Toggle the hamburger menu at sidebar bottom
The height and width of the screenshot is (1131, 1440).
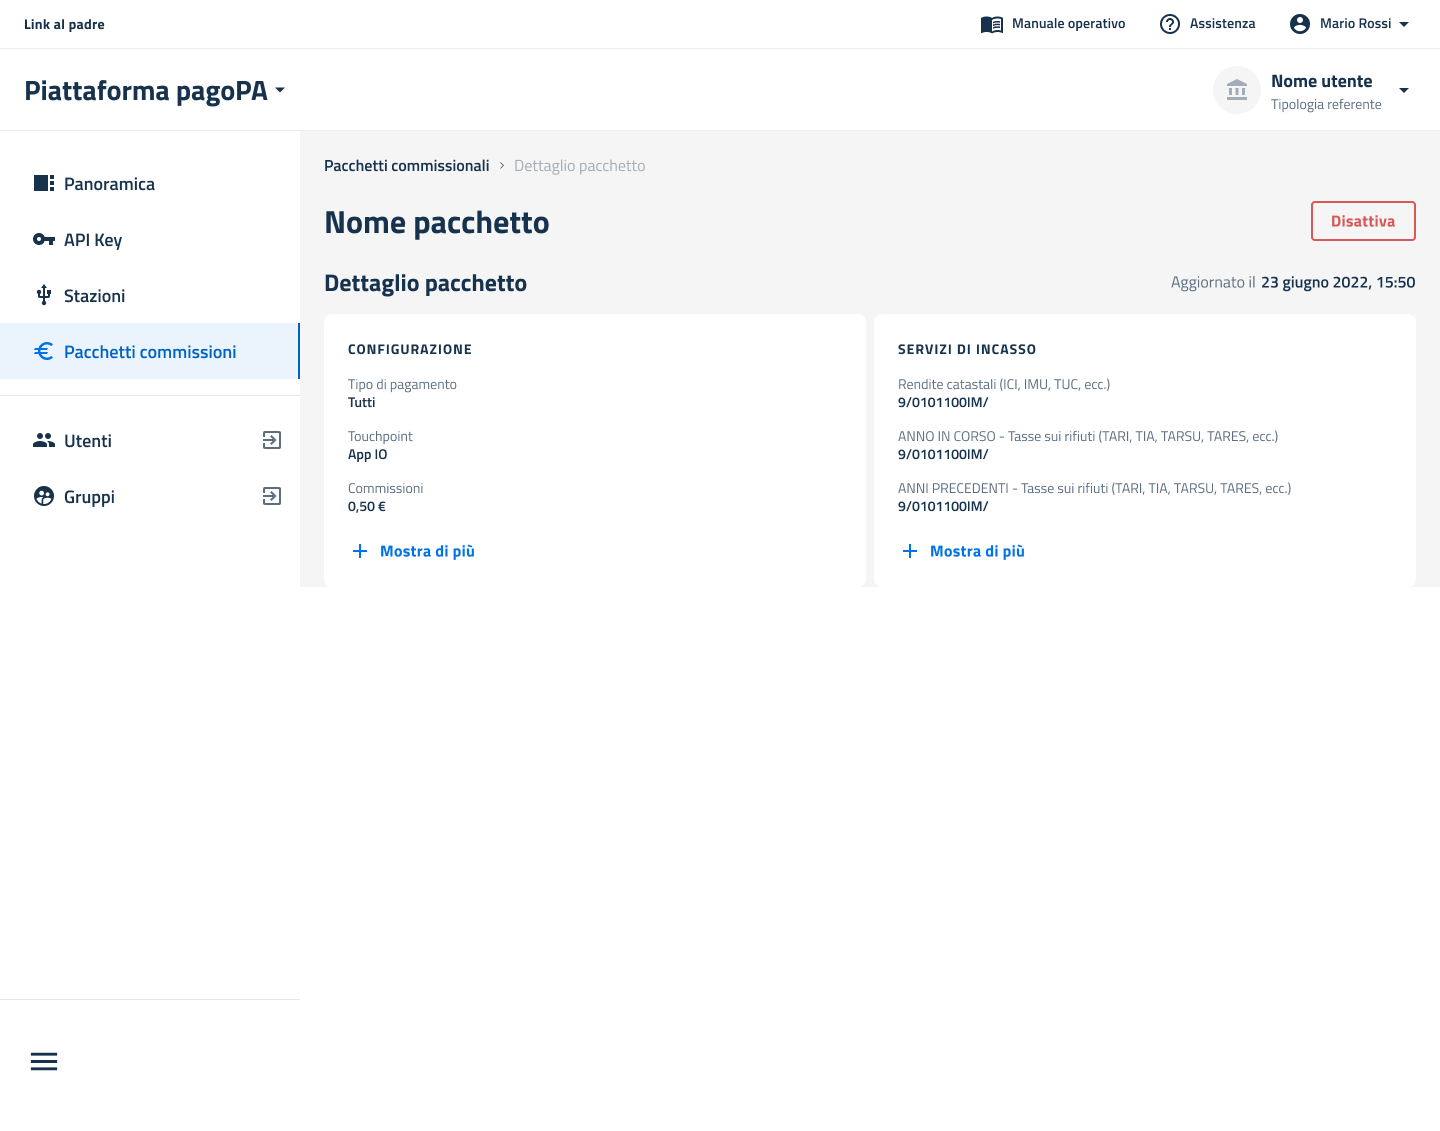(x=44, y=1061)
